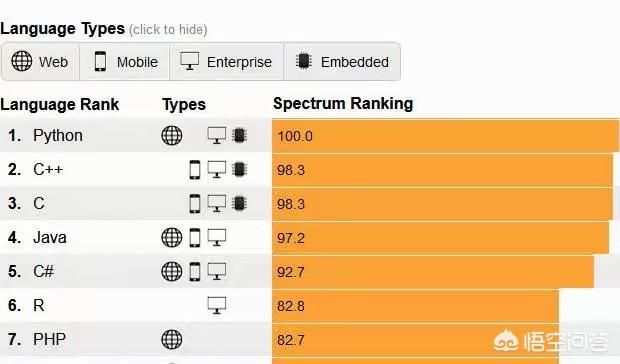Click the enterprise monitor icon in R row

point(217,306)
